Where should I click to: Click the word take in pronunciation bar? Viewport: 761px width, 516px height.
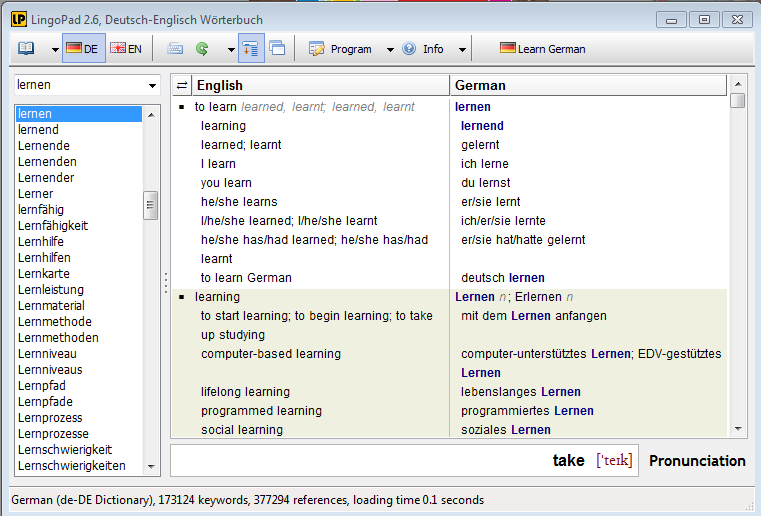click(568, 460)
